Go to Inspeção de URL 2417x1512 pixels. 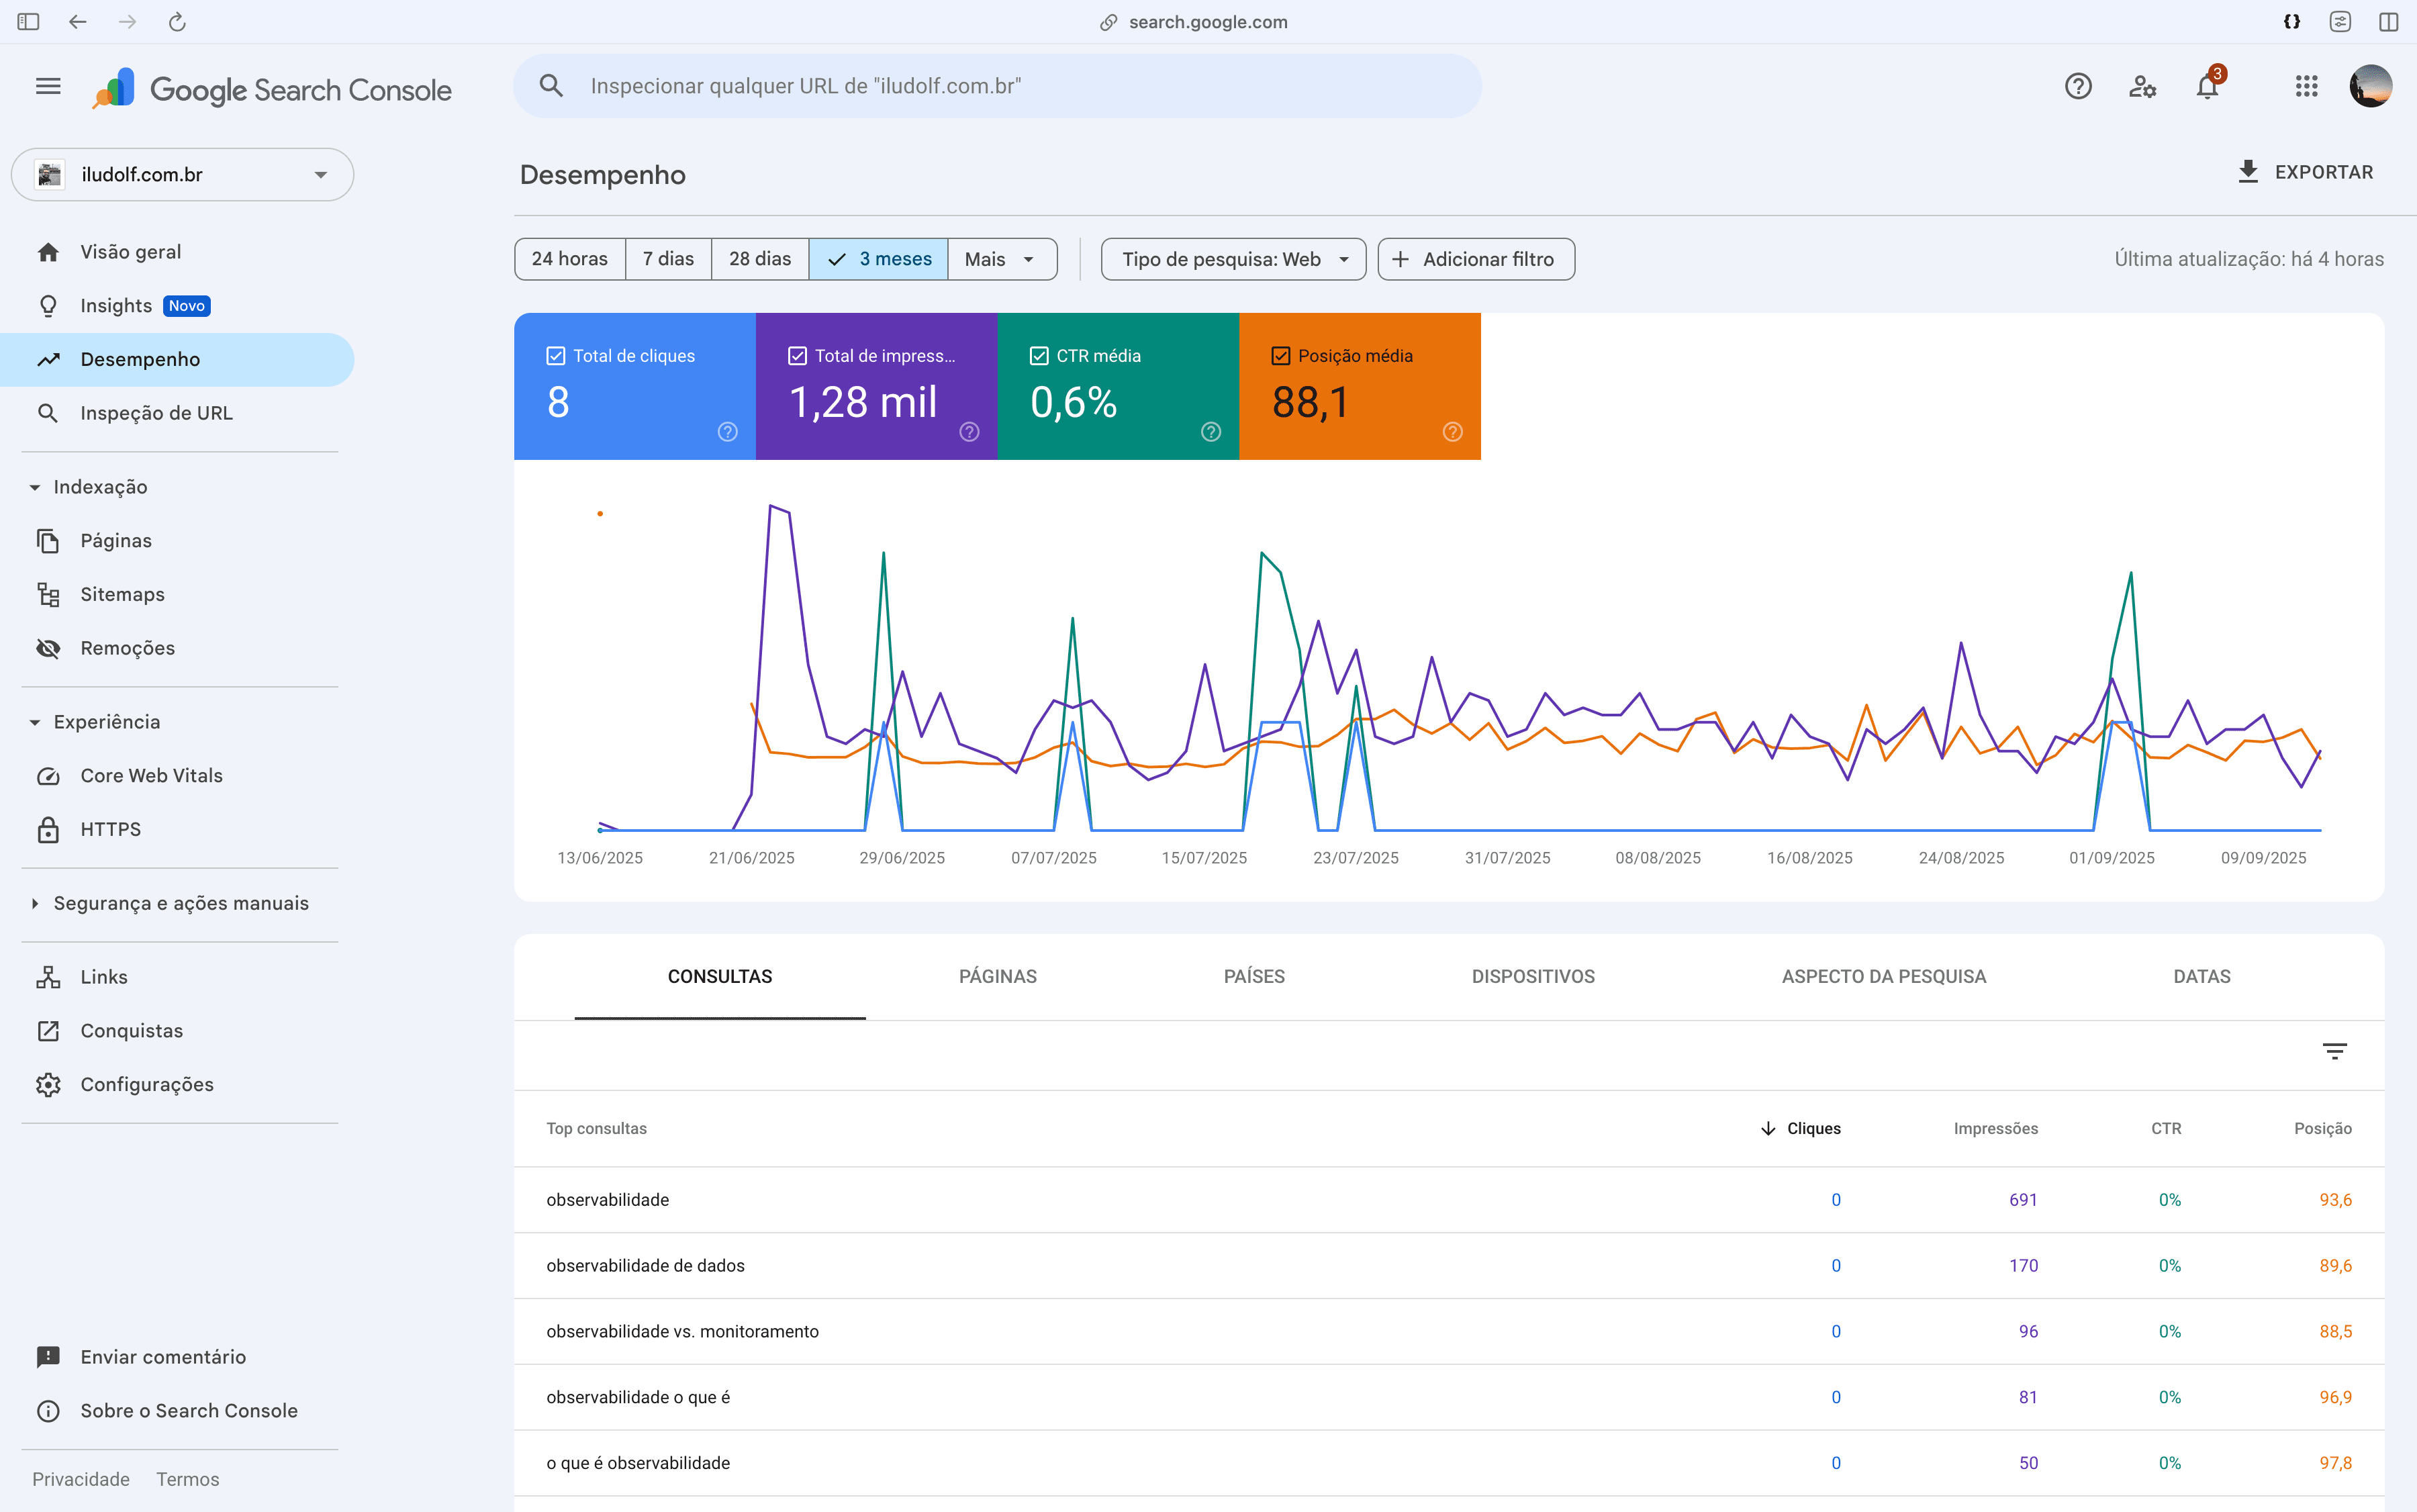156,412
